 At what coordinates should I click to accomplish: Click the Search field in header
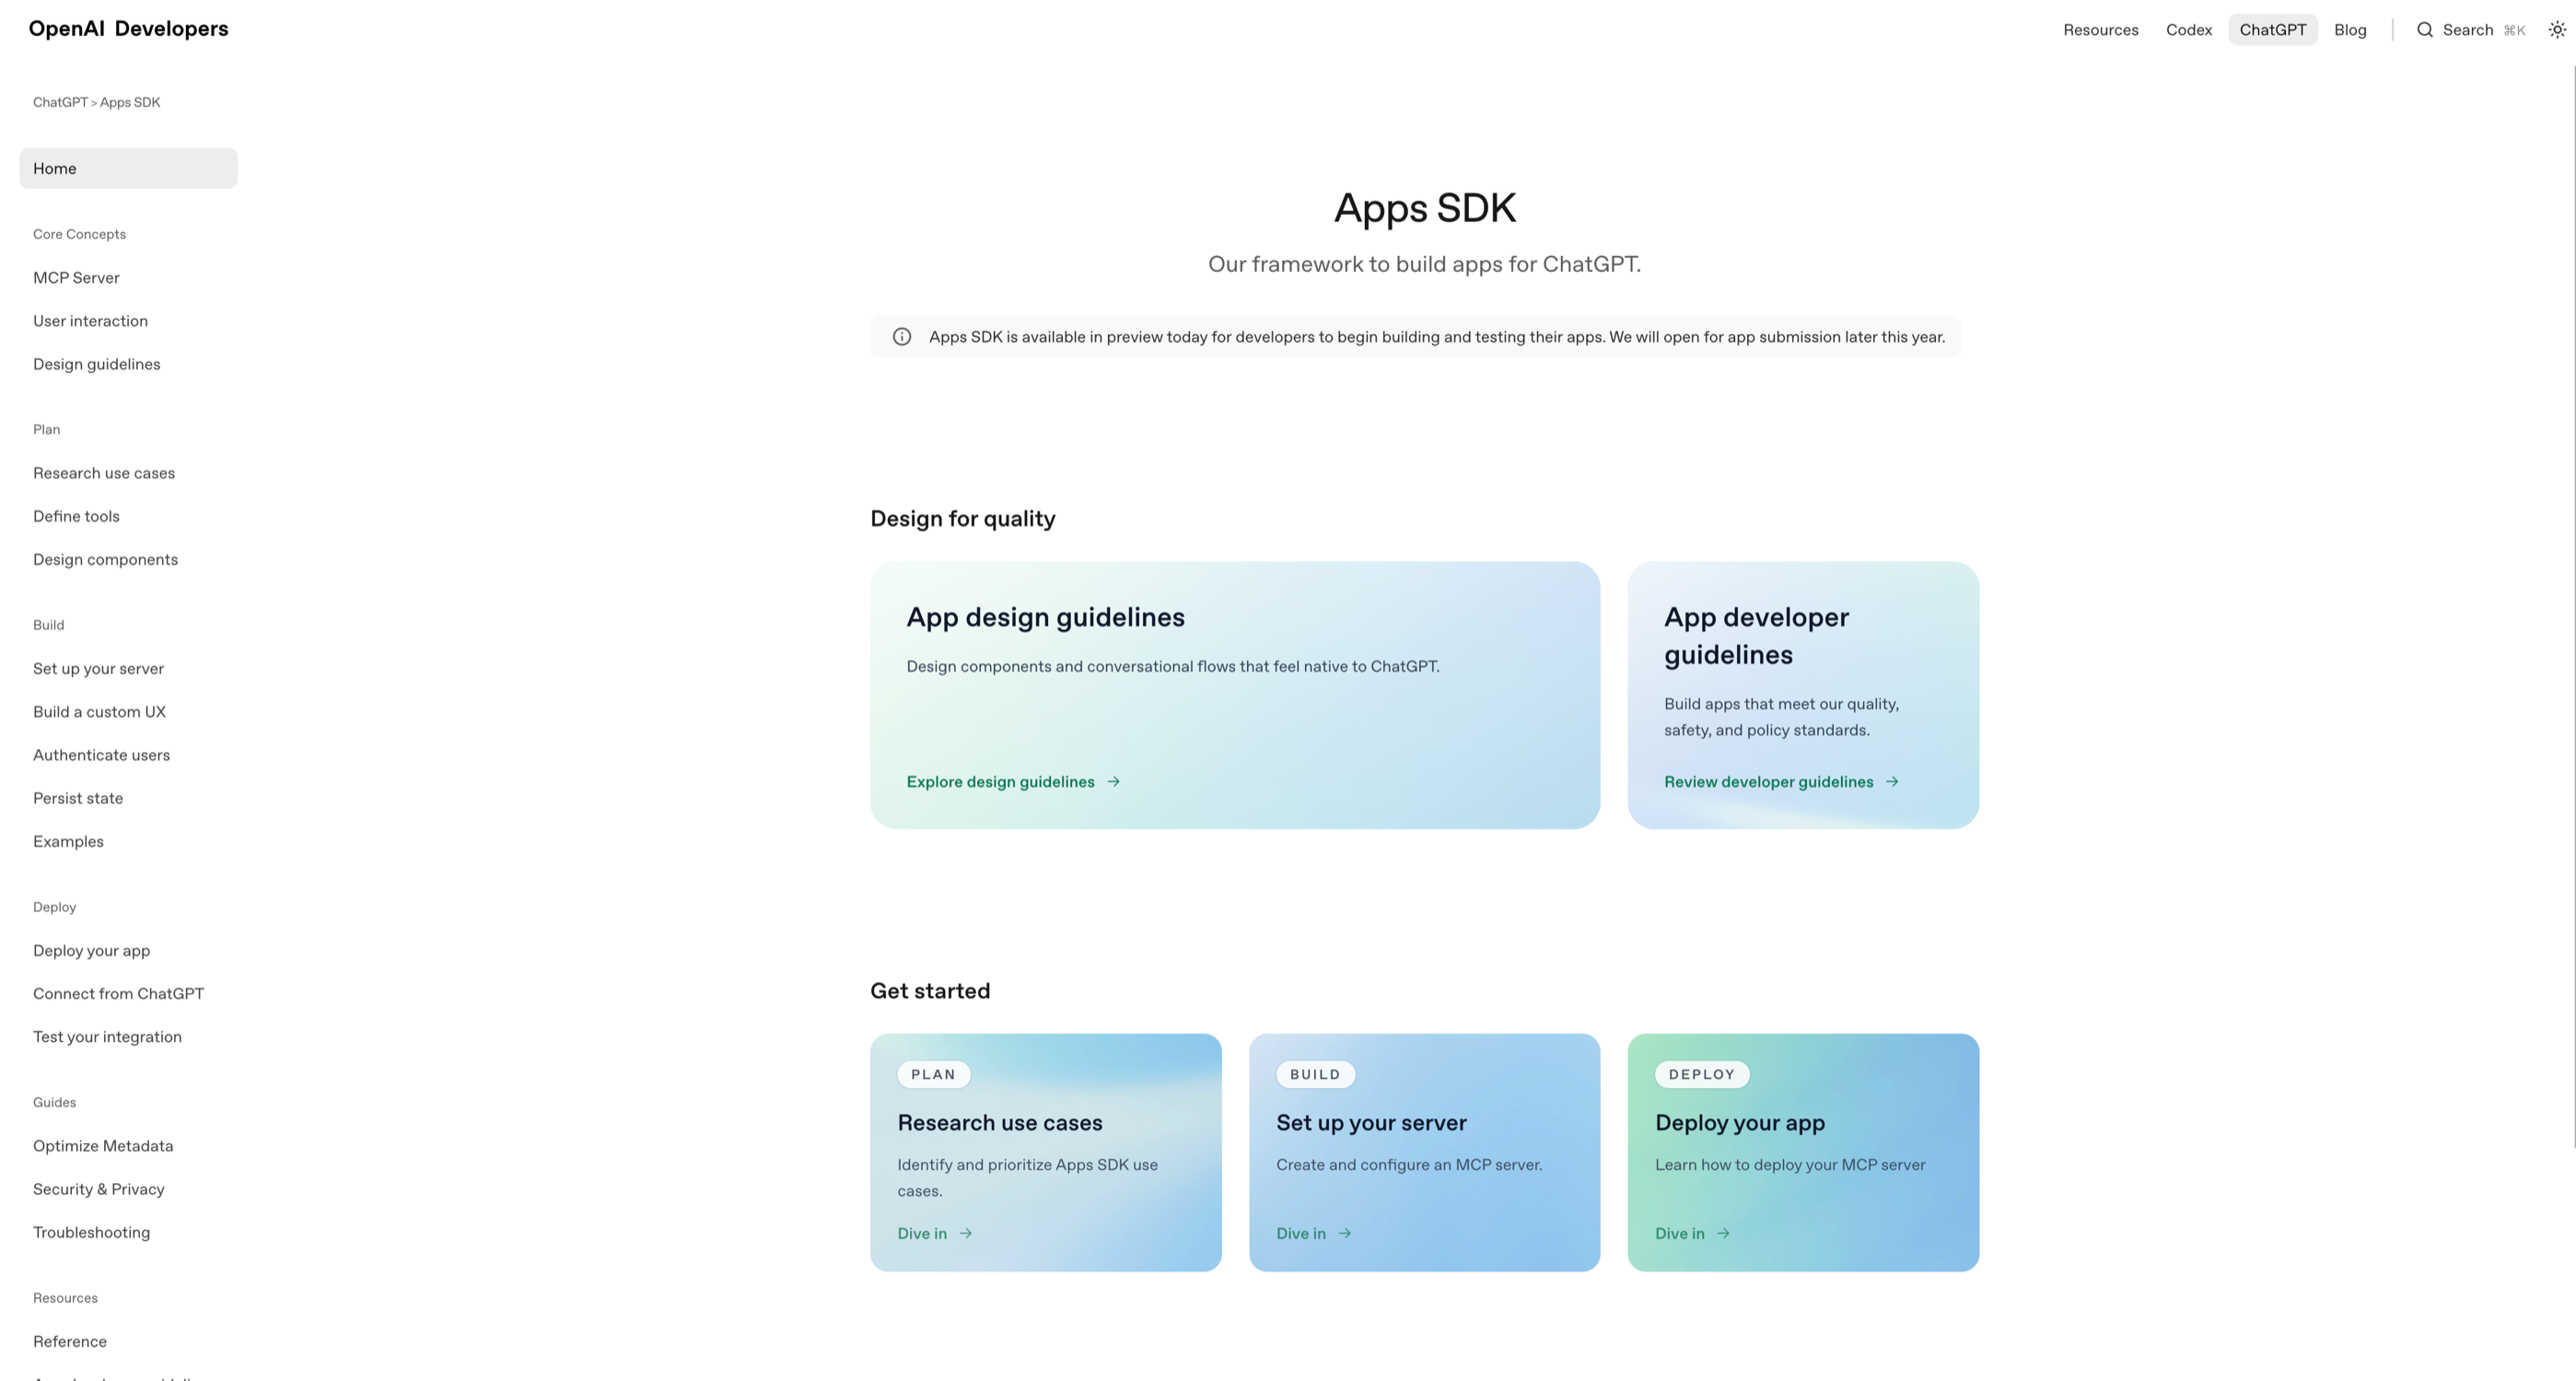pos(2468,30)
